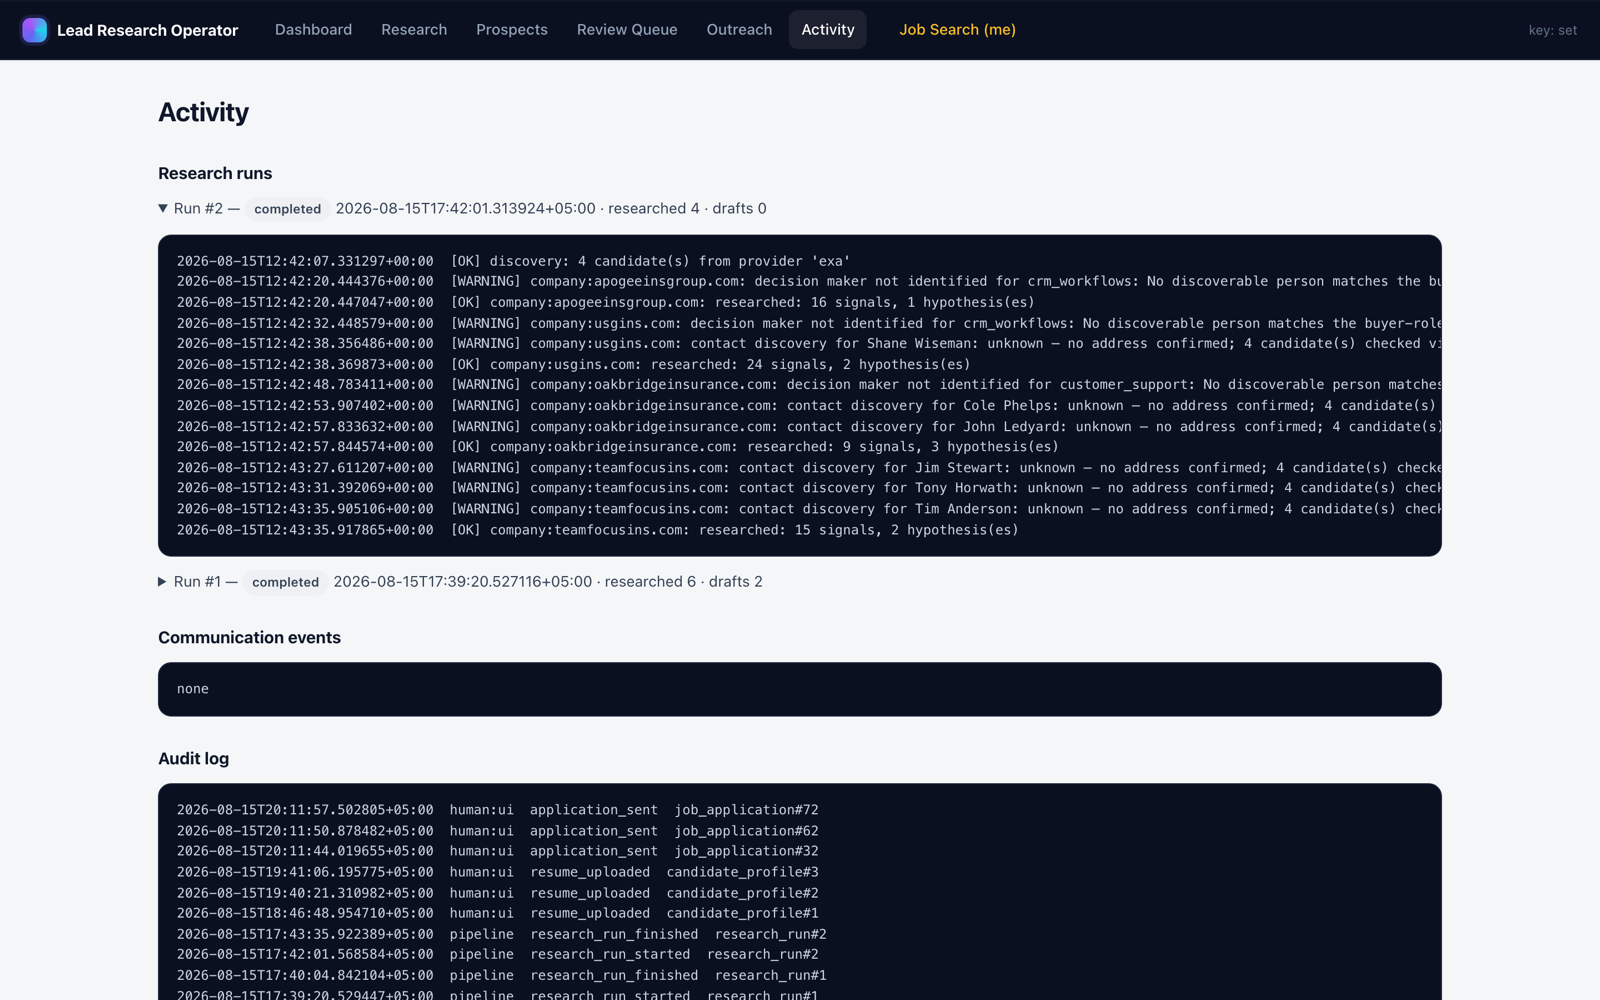Go to the Research tab
This screenshot has width=1600, height=1000.
pyautogui.click(x=414, y=30)
